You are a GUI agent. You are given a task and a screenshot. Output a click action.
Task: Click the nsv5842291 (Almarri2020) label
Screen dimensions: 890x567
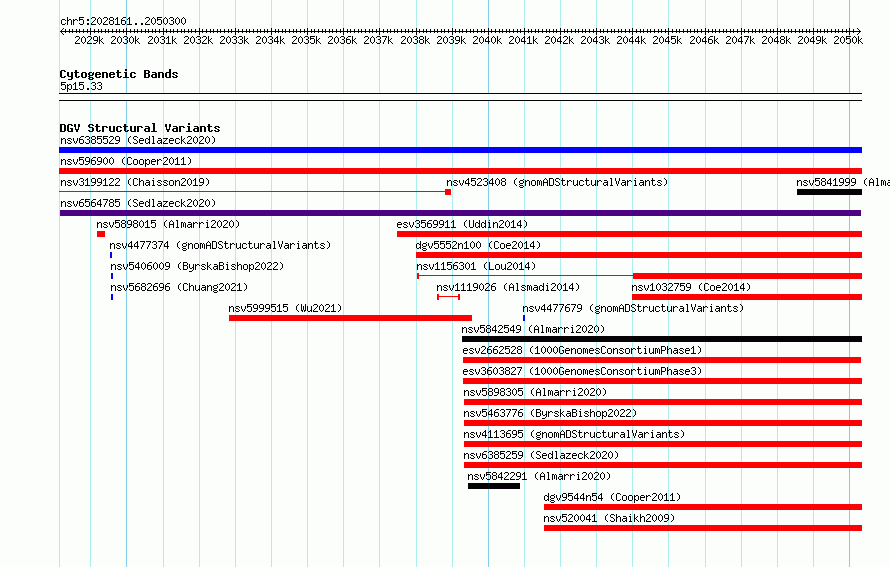pyautogui.click(x=539, y=476)
